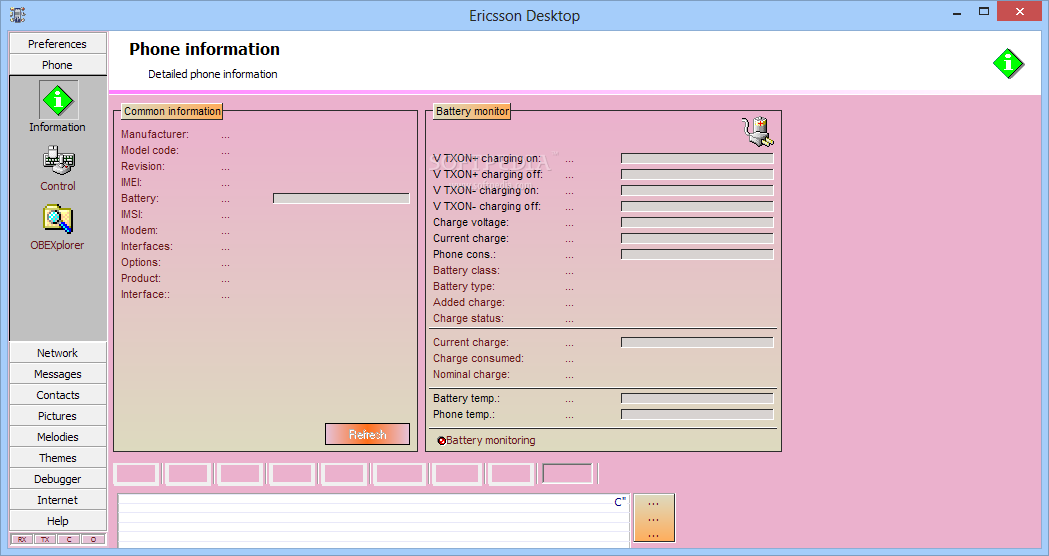Viewport: 1049px width, 556px height.
Task: Click the Battery level bar in Common information
Action: tap(341, 199)
